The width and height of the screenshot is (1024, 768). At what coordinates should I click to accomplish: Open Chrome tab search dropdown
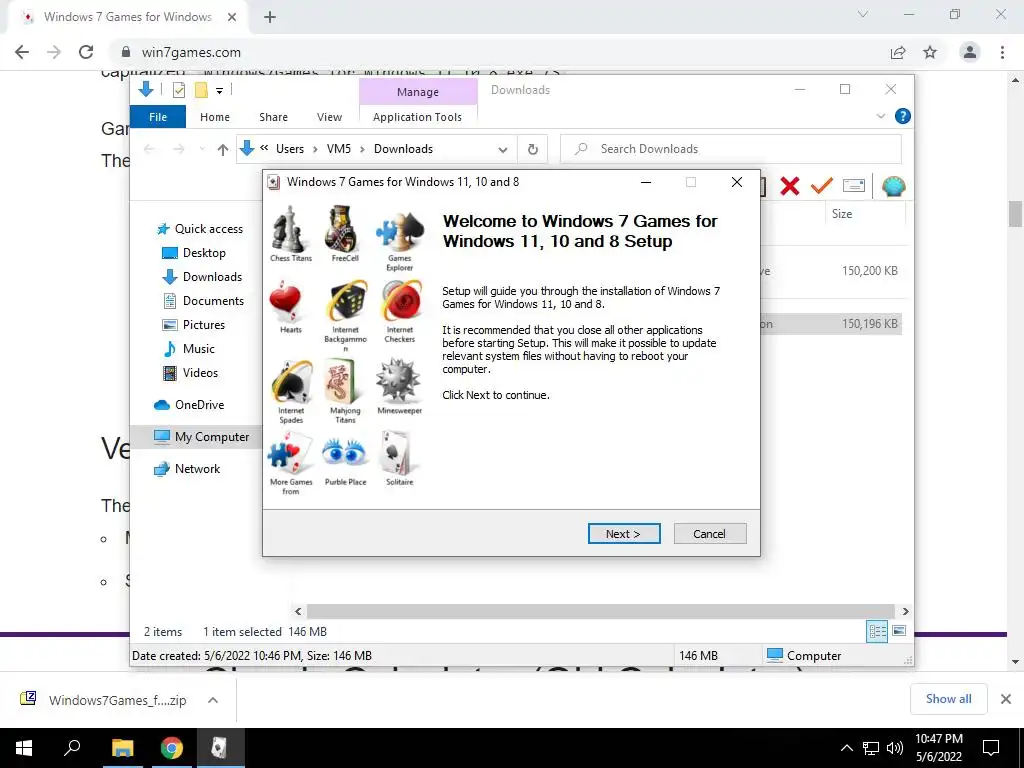click(863, 14)
